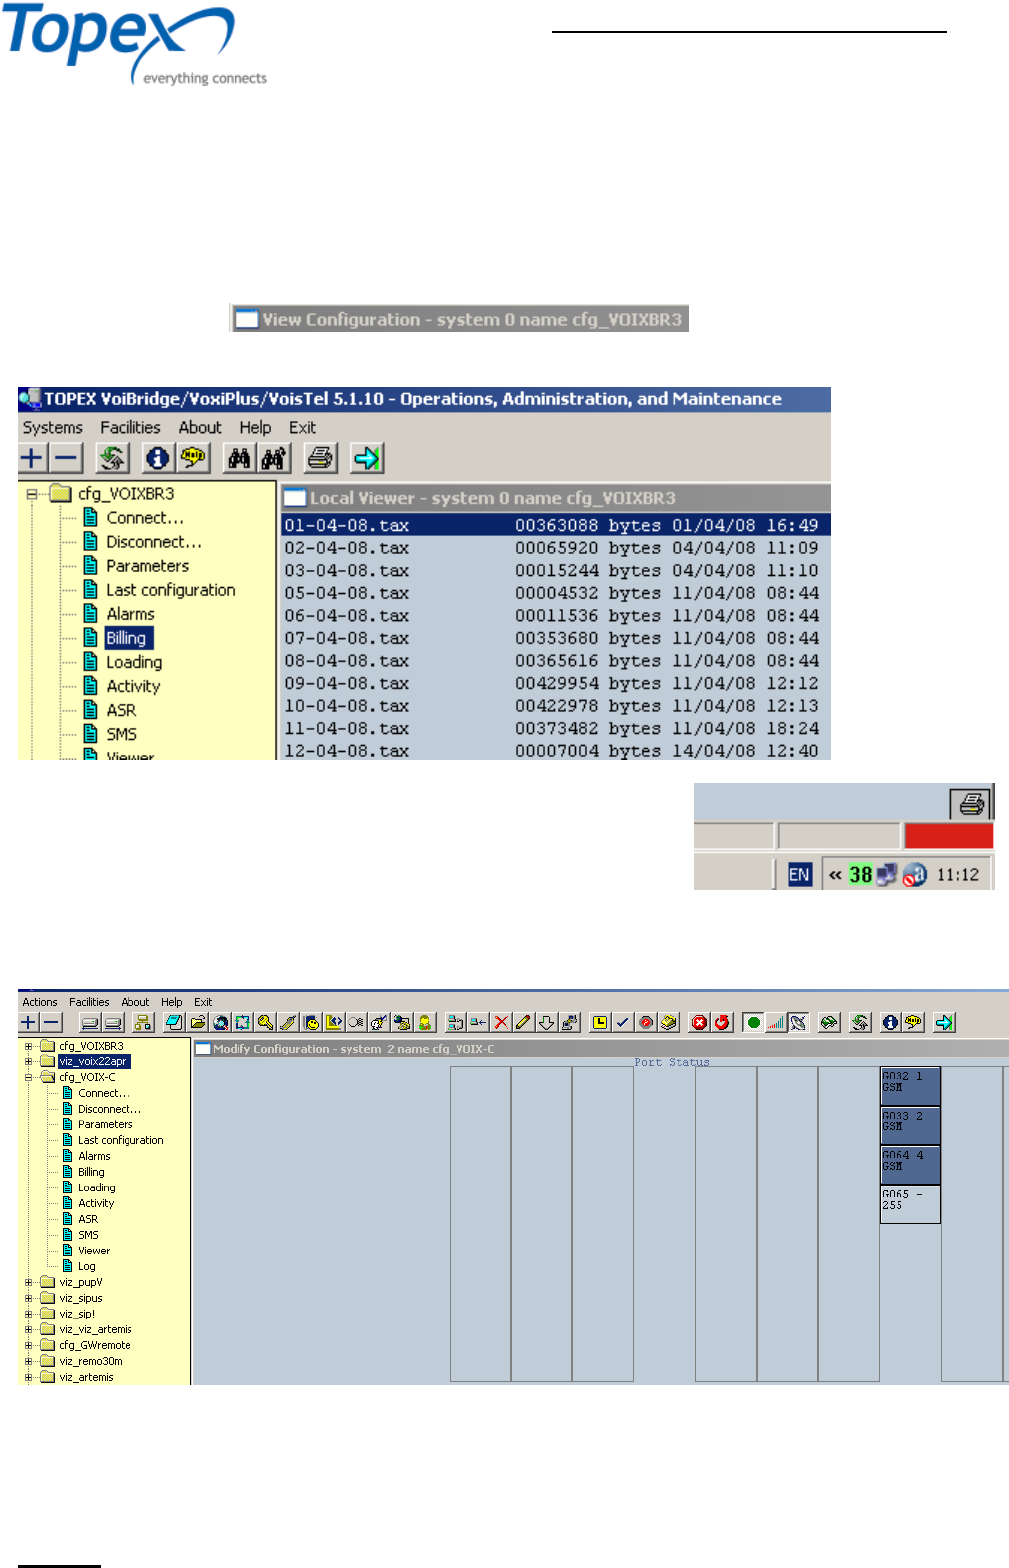Select the viz_artemis folder in lower tree
1009x1568 pixels.
(x=86, y=1377)
